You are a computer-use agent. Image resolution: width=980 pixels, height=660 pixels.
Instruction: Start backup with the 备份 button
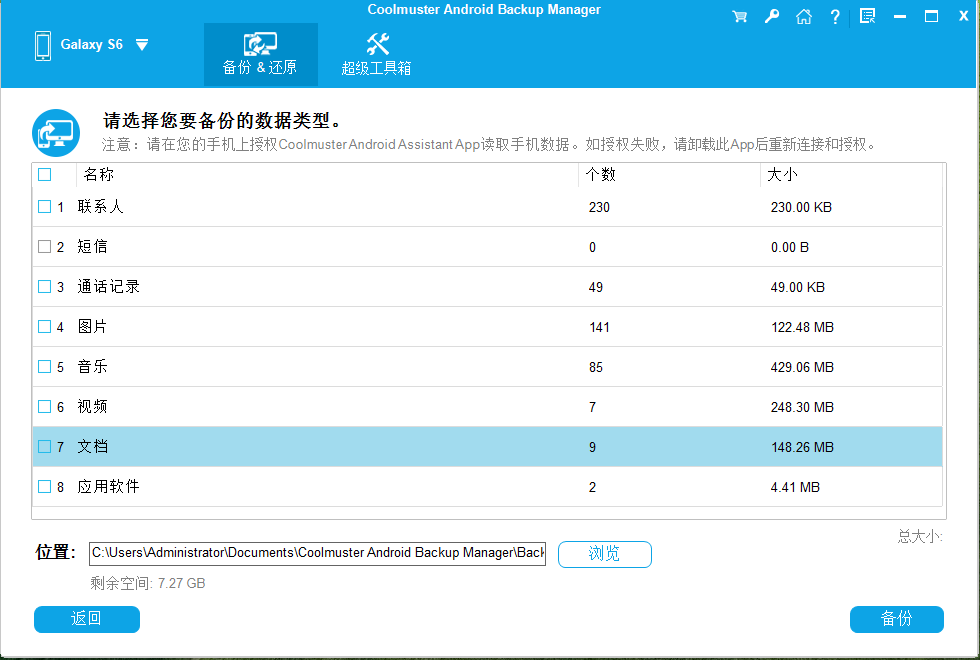coord(896,619)
